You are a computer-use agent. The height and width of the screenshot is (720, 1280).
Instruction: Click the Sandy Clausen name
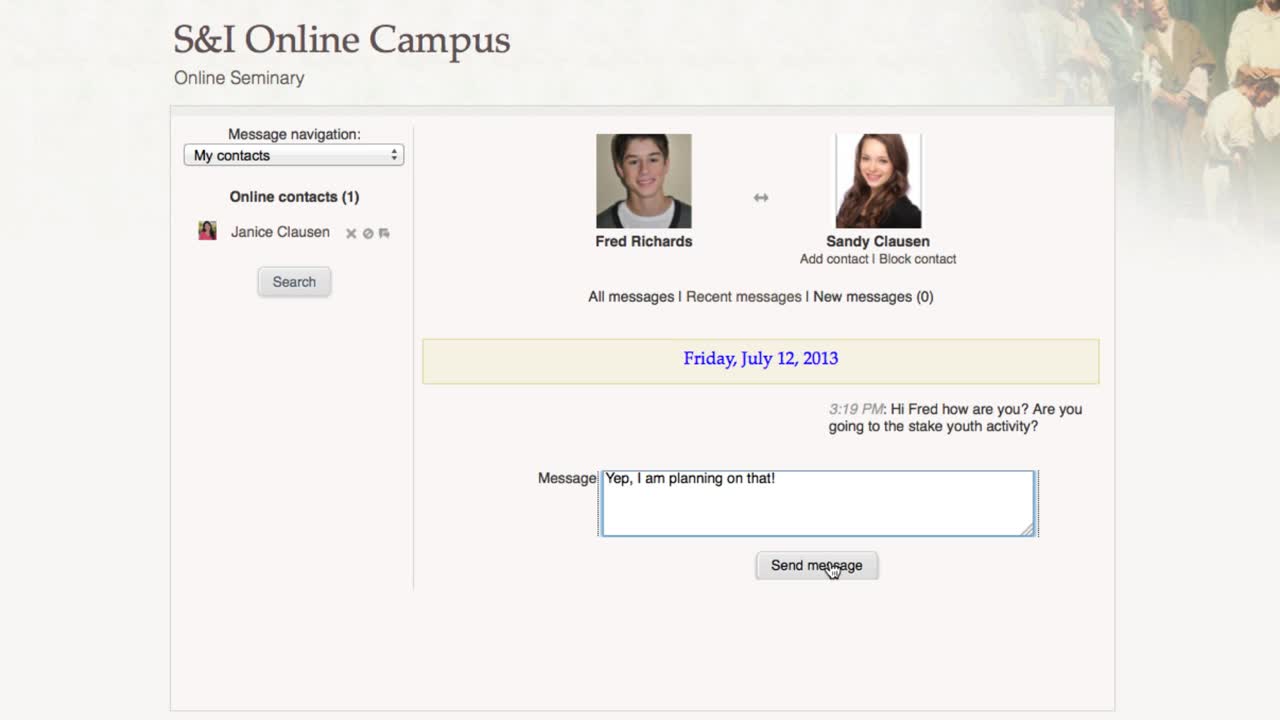[877, 241]
